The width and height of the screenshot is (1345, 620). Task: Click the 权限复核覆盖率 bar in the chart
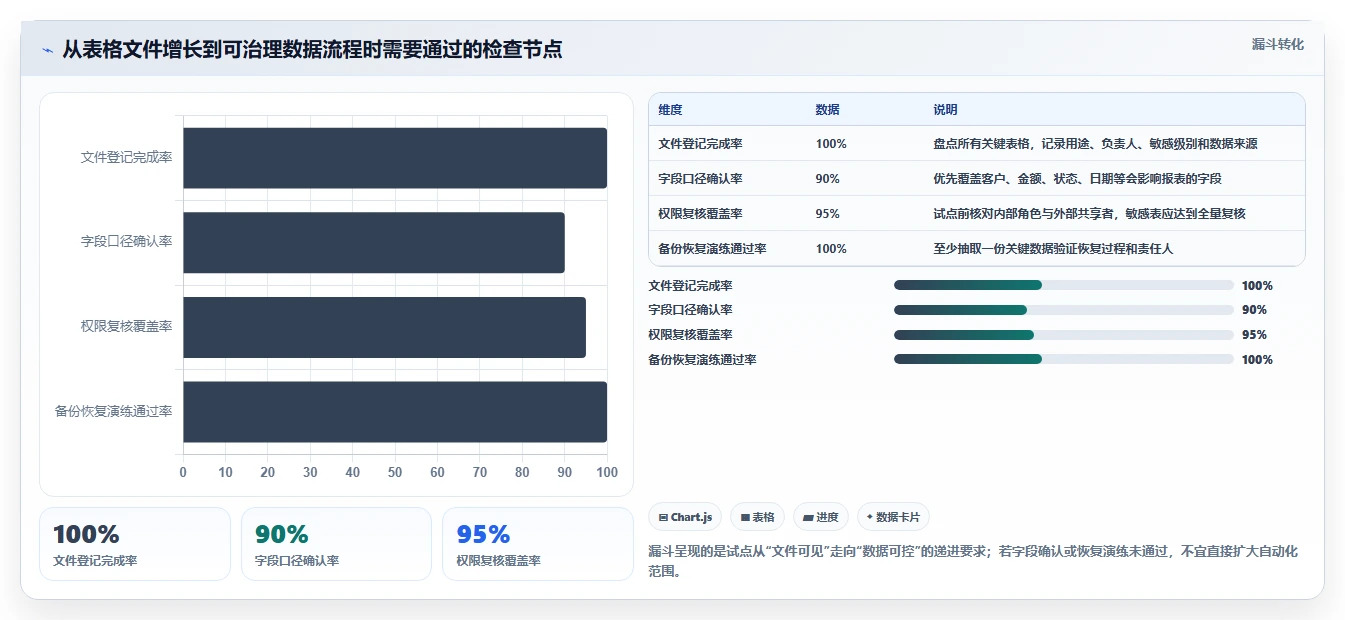[x=384, y=327]
